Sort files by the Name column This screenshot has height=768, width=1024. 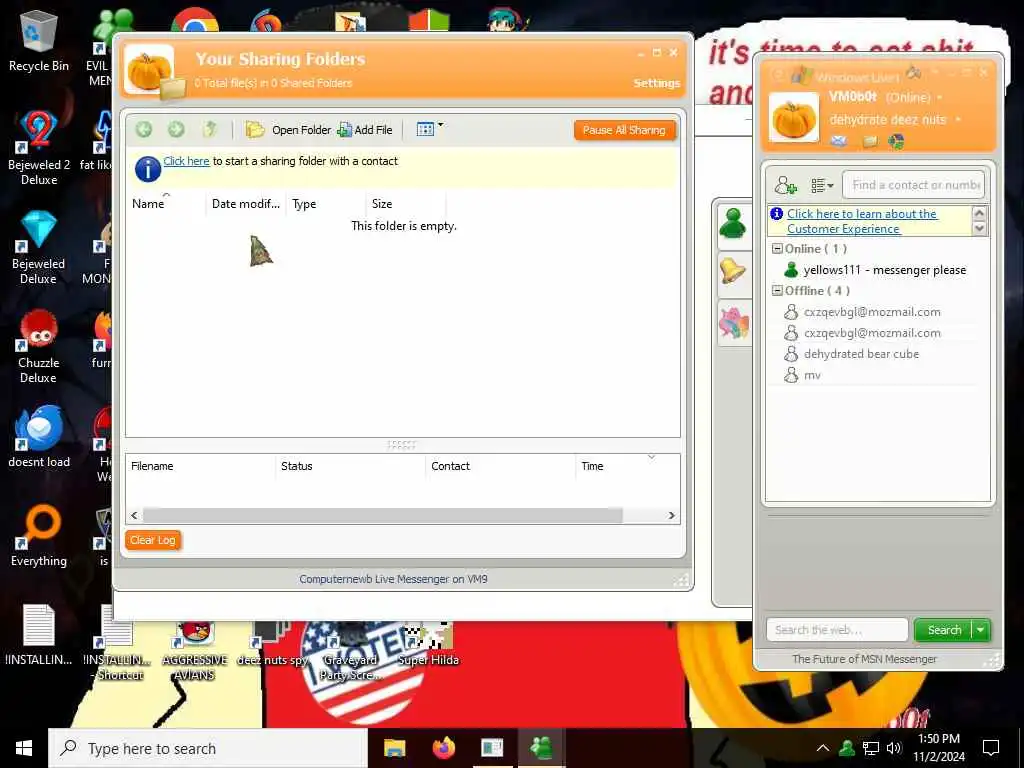pyautogui.click(x=167, y=204)
